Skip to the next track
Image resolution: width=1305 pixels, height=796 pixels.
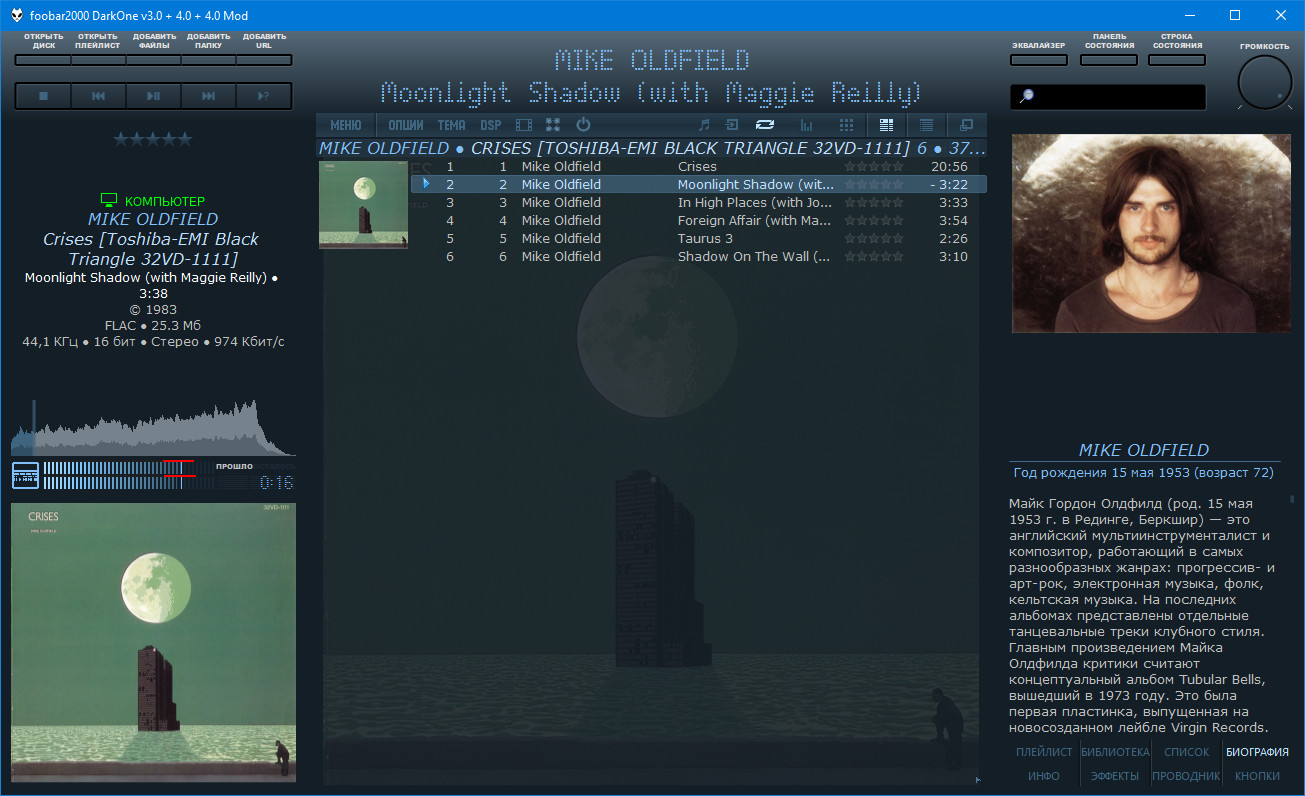coord(208,96)
